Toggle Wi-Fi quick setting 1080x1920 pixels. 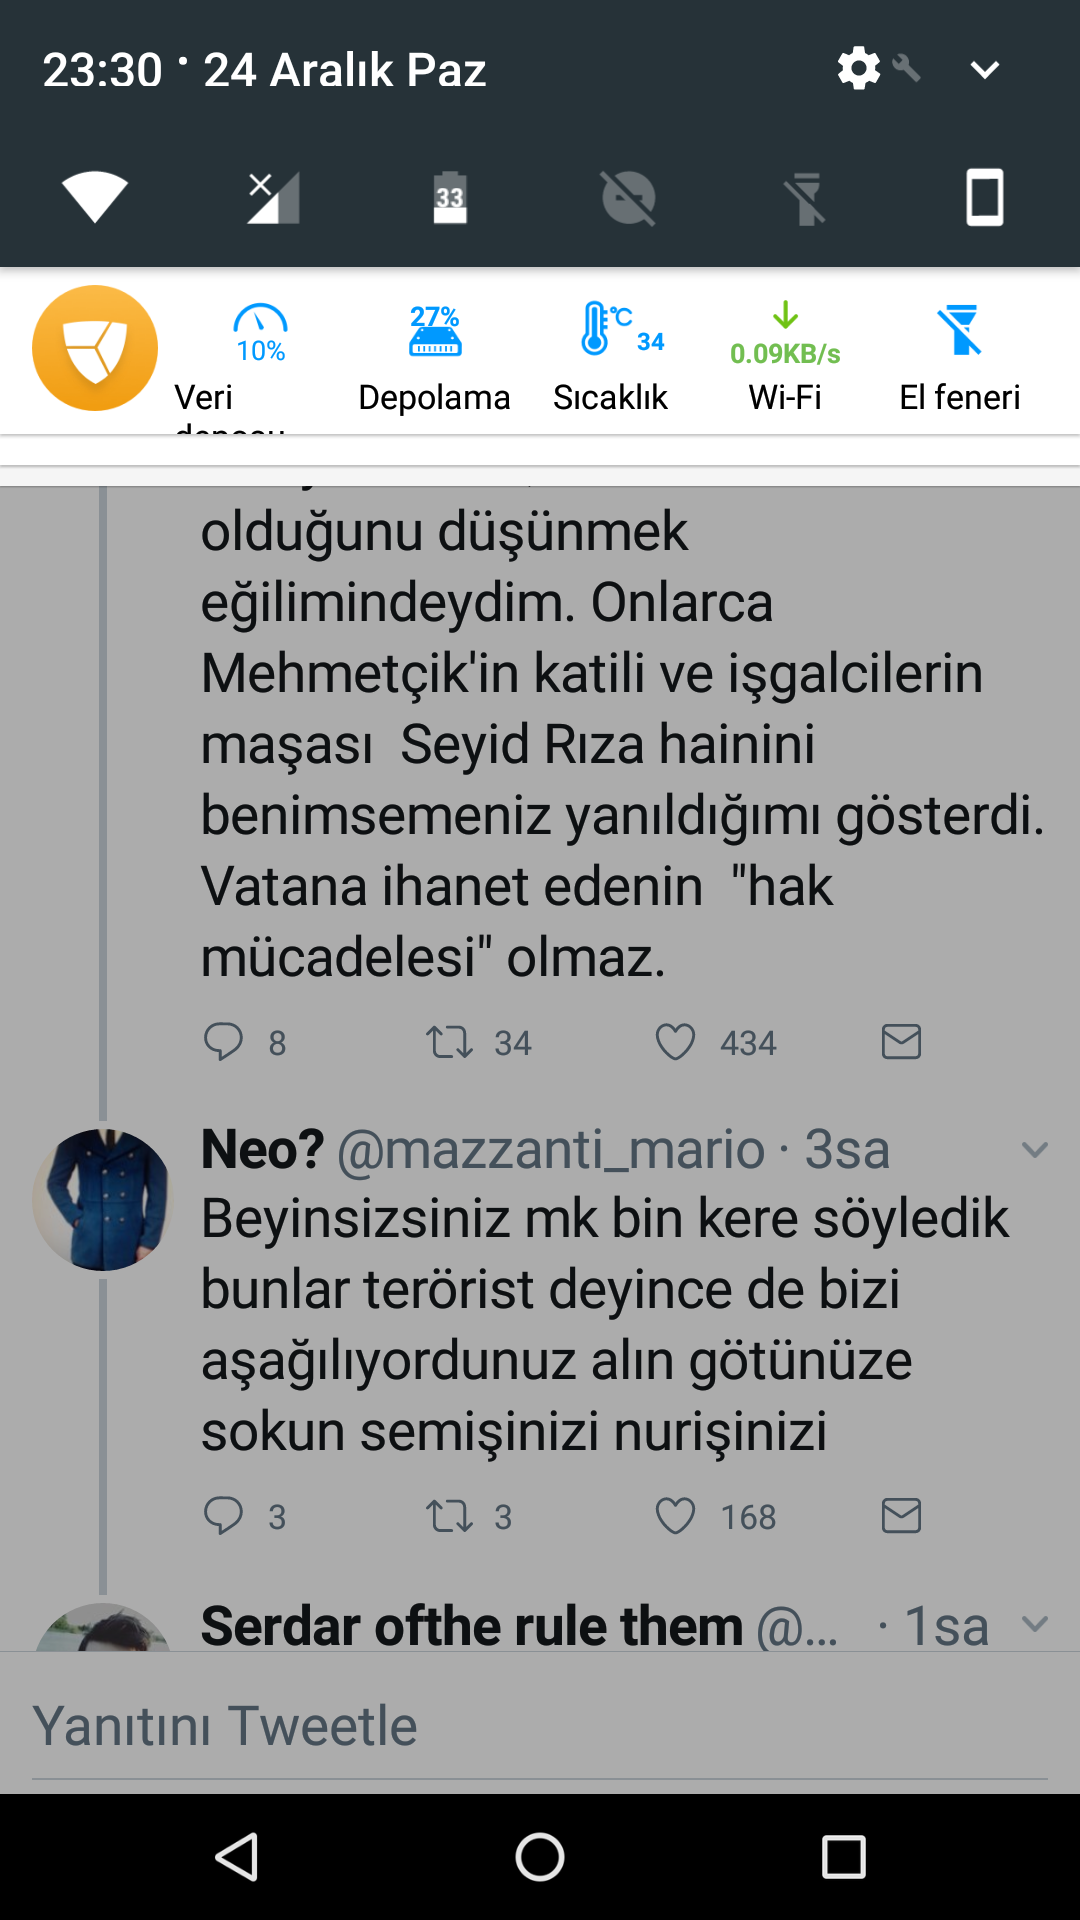coord(95,196)
